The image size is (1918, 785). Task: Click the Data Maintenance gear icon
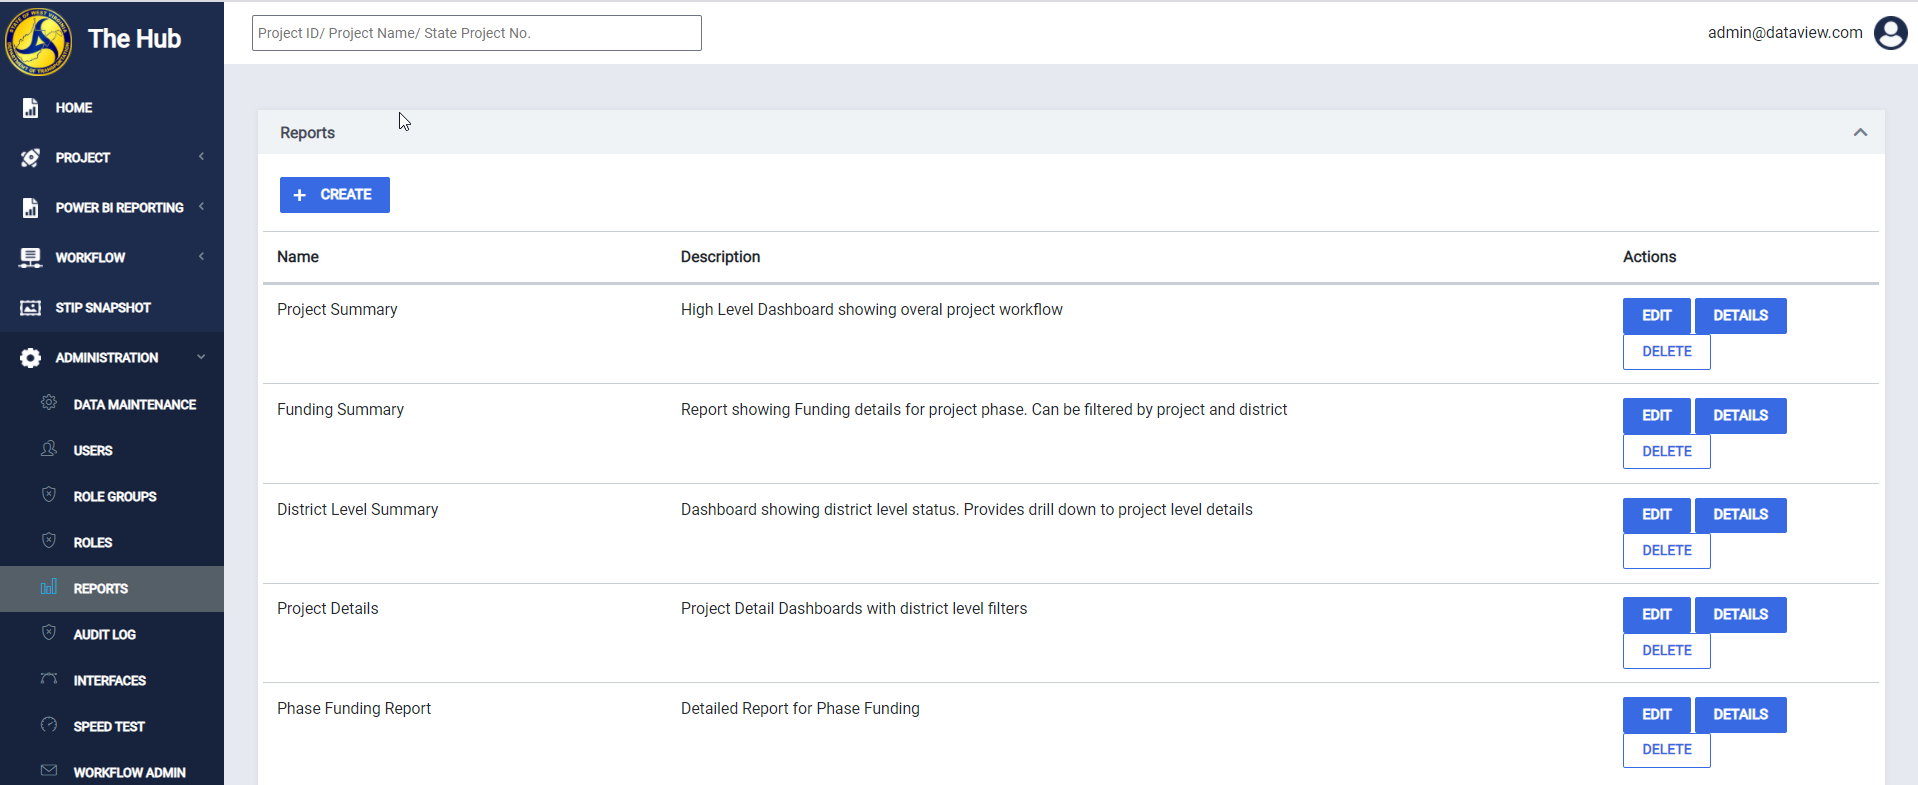click(48, 403)
